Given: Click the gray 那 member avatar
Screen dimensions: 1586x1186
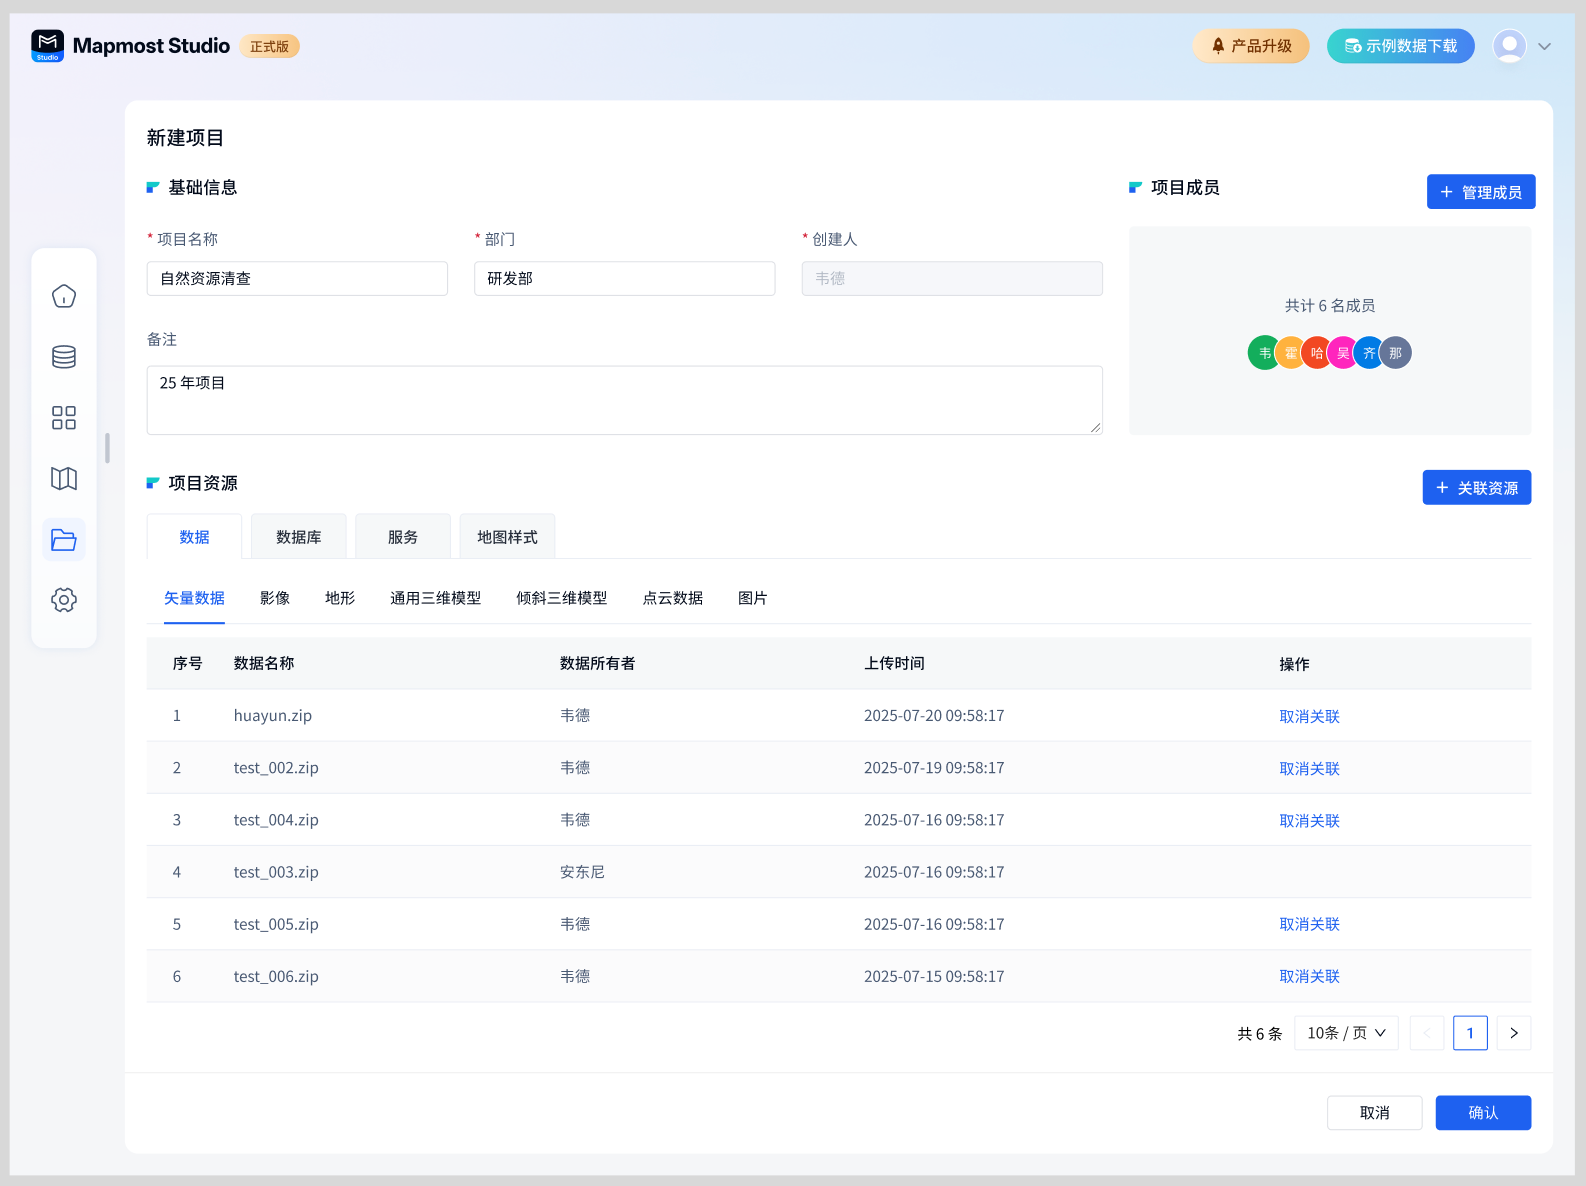Looking at the screenshot, I should [1395, 353].
